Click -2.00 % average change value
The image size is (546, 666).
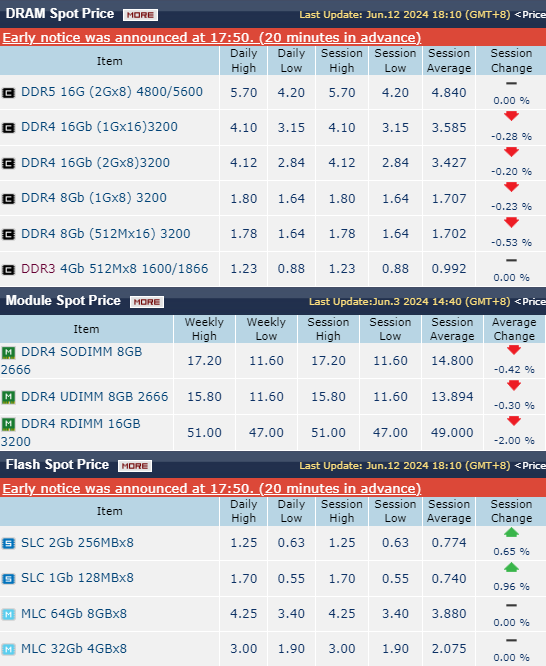click(x=514, y=441)
